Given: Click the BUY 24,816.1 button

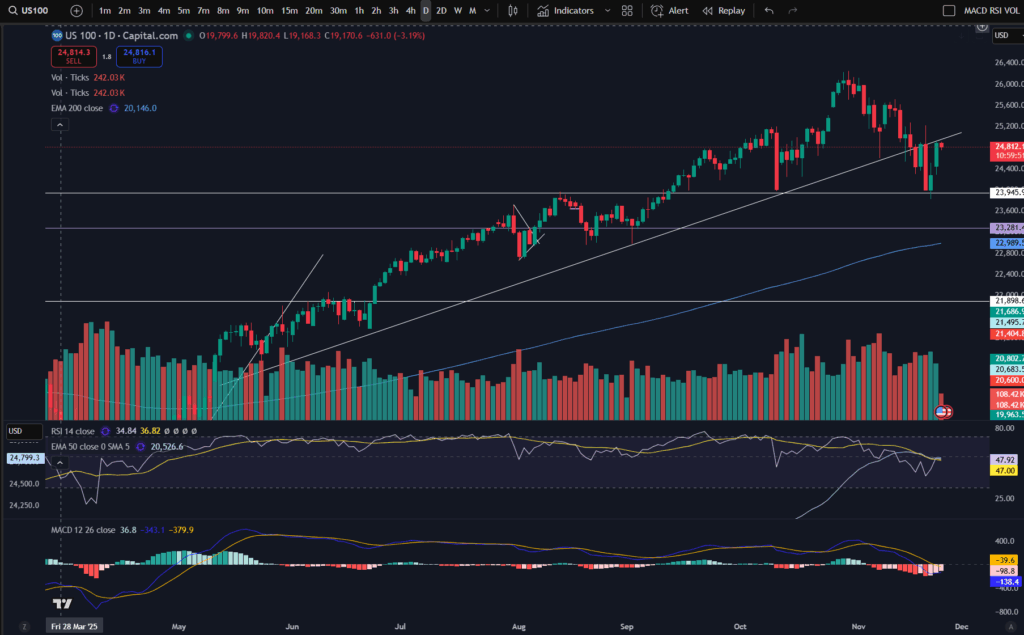Looking at the screenshot, I should [139, 56].
